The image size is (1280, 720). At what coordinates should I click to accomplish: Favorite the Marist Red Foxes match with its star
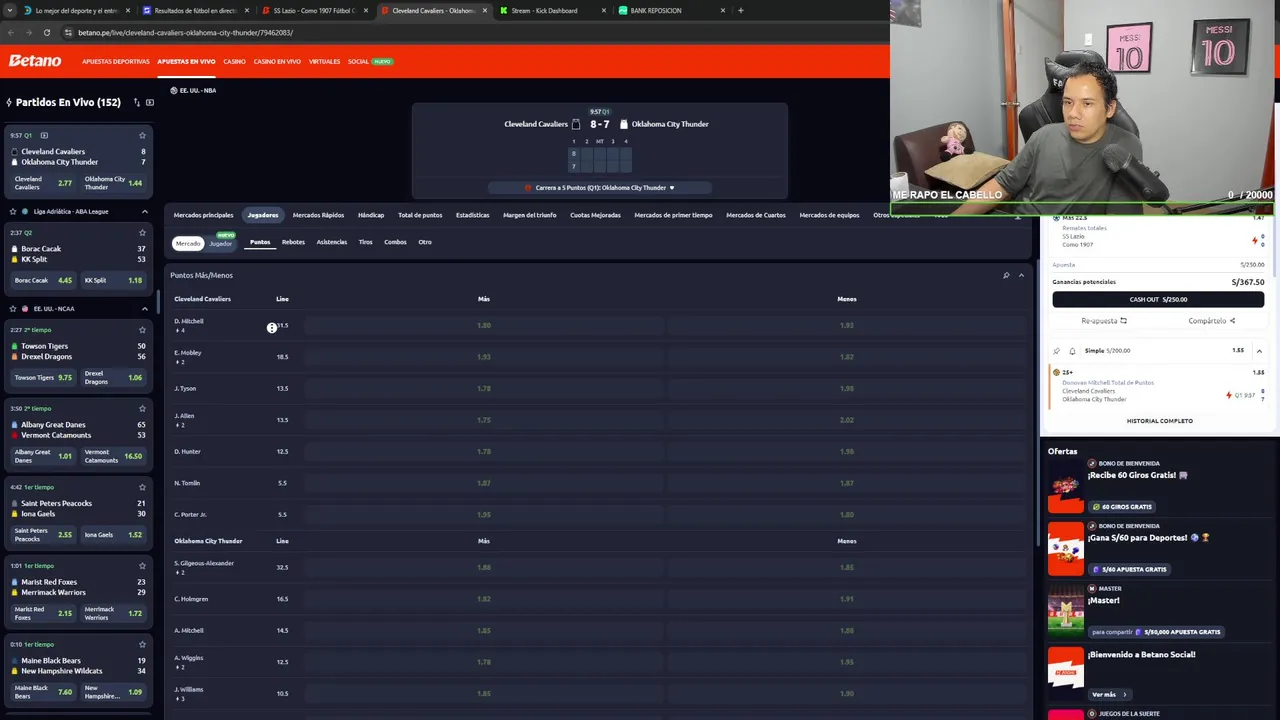[142, 565]
